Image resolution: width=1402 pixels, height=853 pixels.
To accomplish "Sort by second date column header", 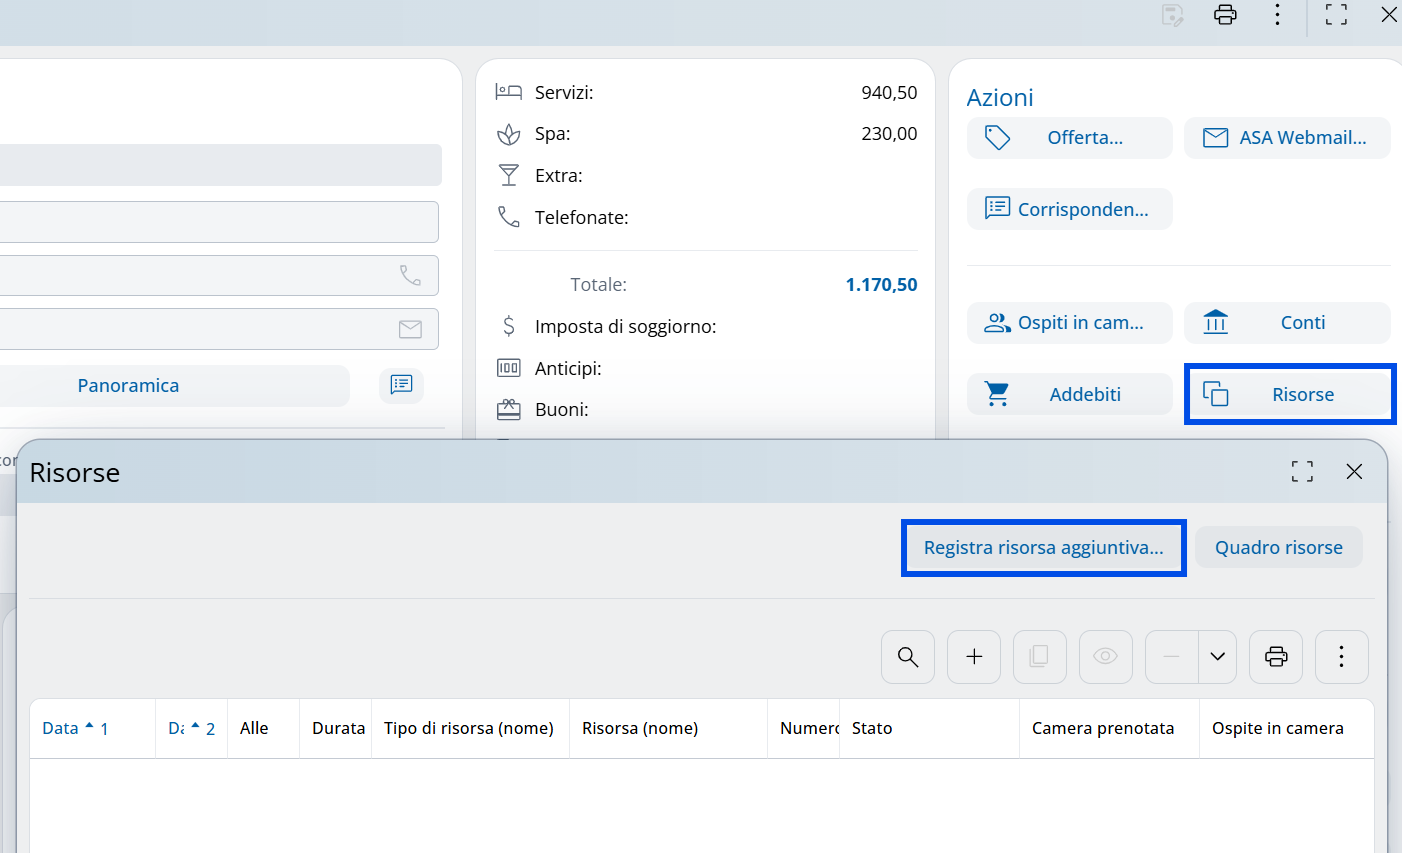I will (x=177, y=728).
